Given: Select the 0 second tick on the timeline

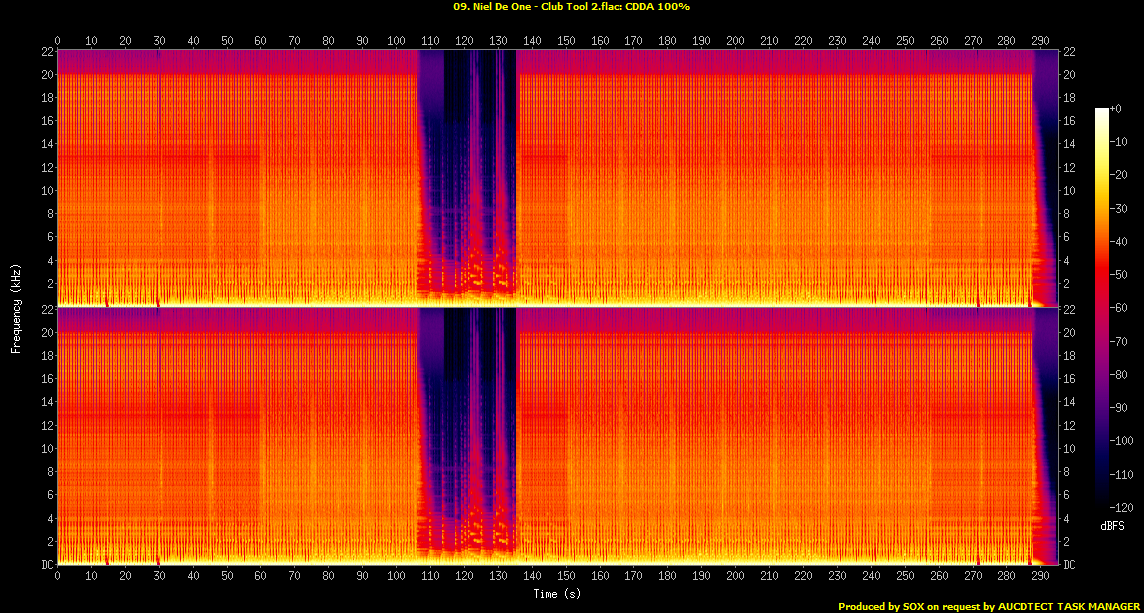Looking at the screenshot, I should coord(57,41).
